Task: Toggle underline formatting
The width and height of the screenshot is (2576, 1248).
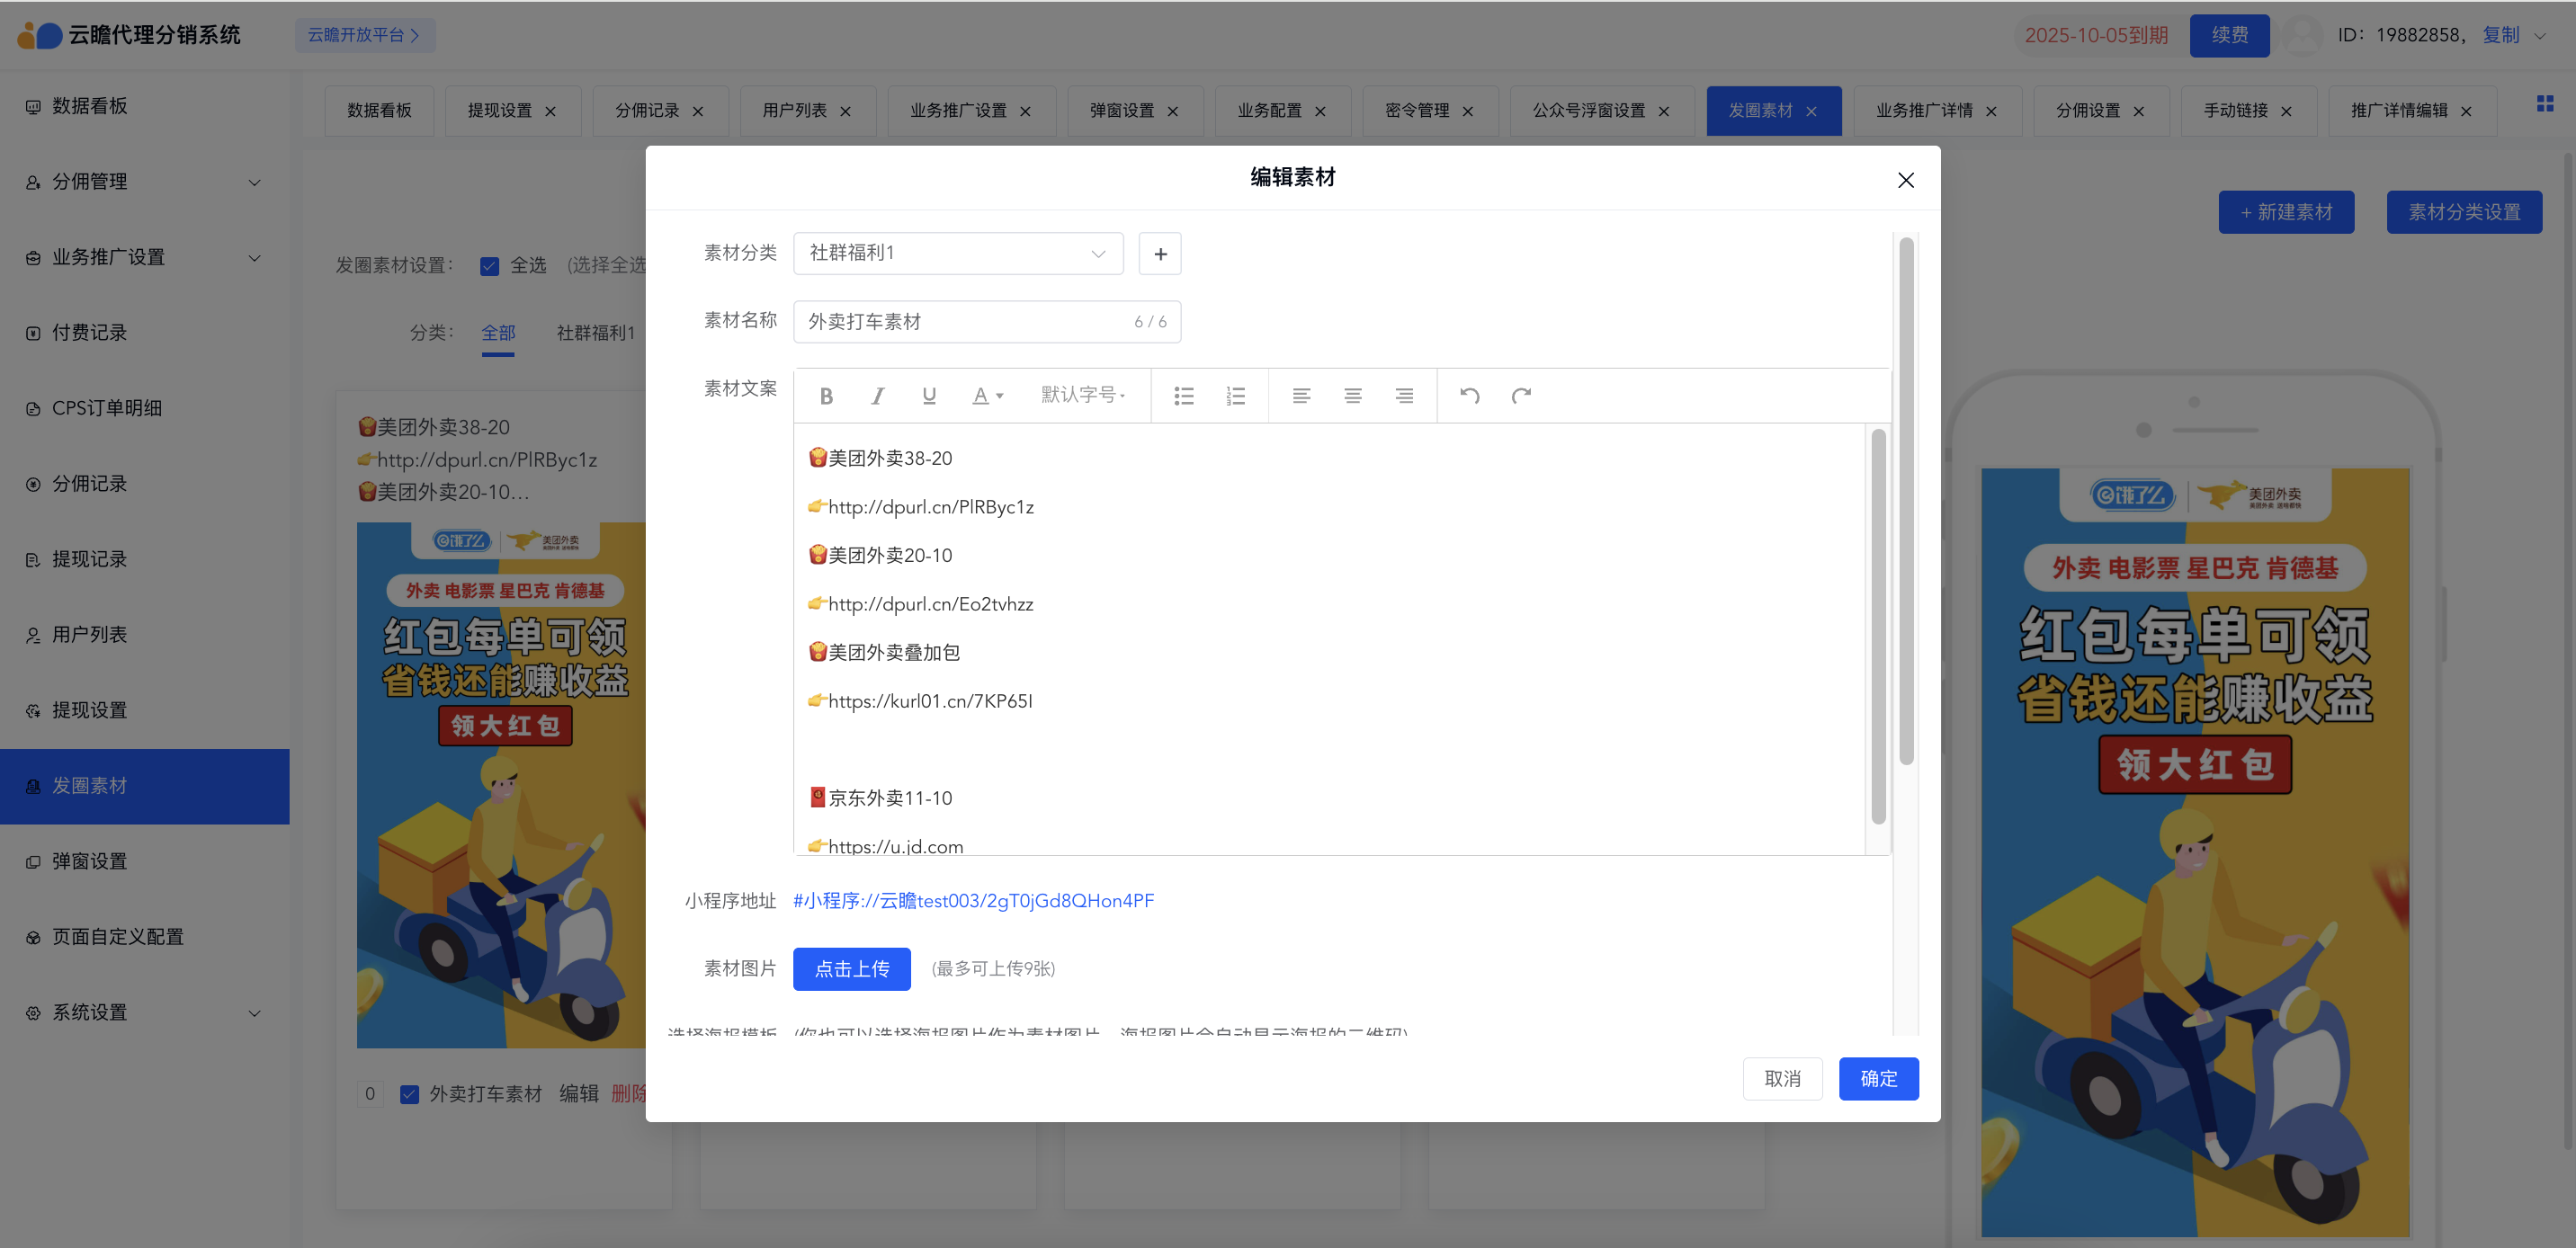Action: click(929, 396)
